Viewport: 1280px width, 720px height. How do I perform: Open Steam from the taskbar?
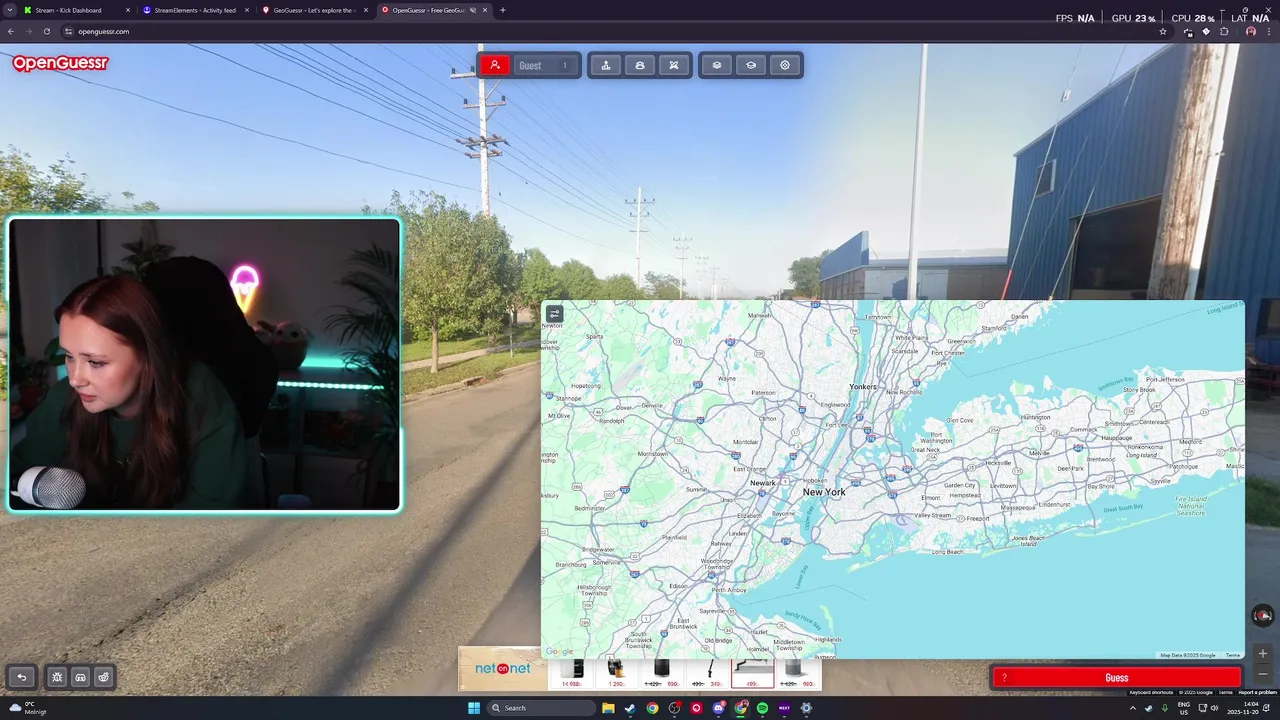[x=630, y=708]
